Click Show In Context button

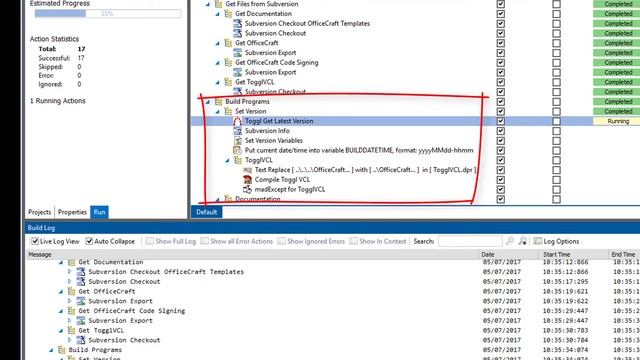pyautogui.click(x=378, y=241)
